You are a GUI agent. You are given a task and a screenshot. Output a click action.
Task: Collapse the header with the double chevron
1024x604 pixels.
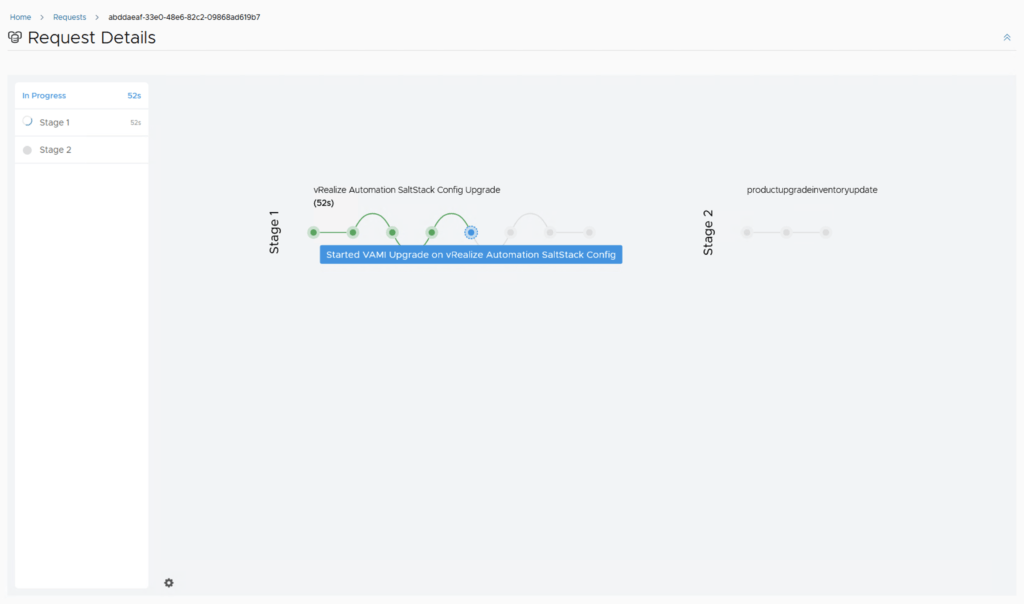(x=1007, y=37)
